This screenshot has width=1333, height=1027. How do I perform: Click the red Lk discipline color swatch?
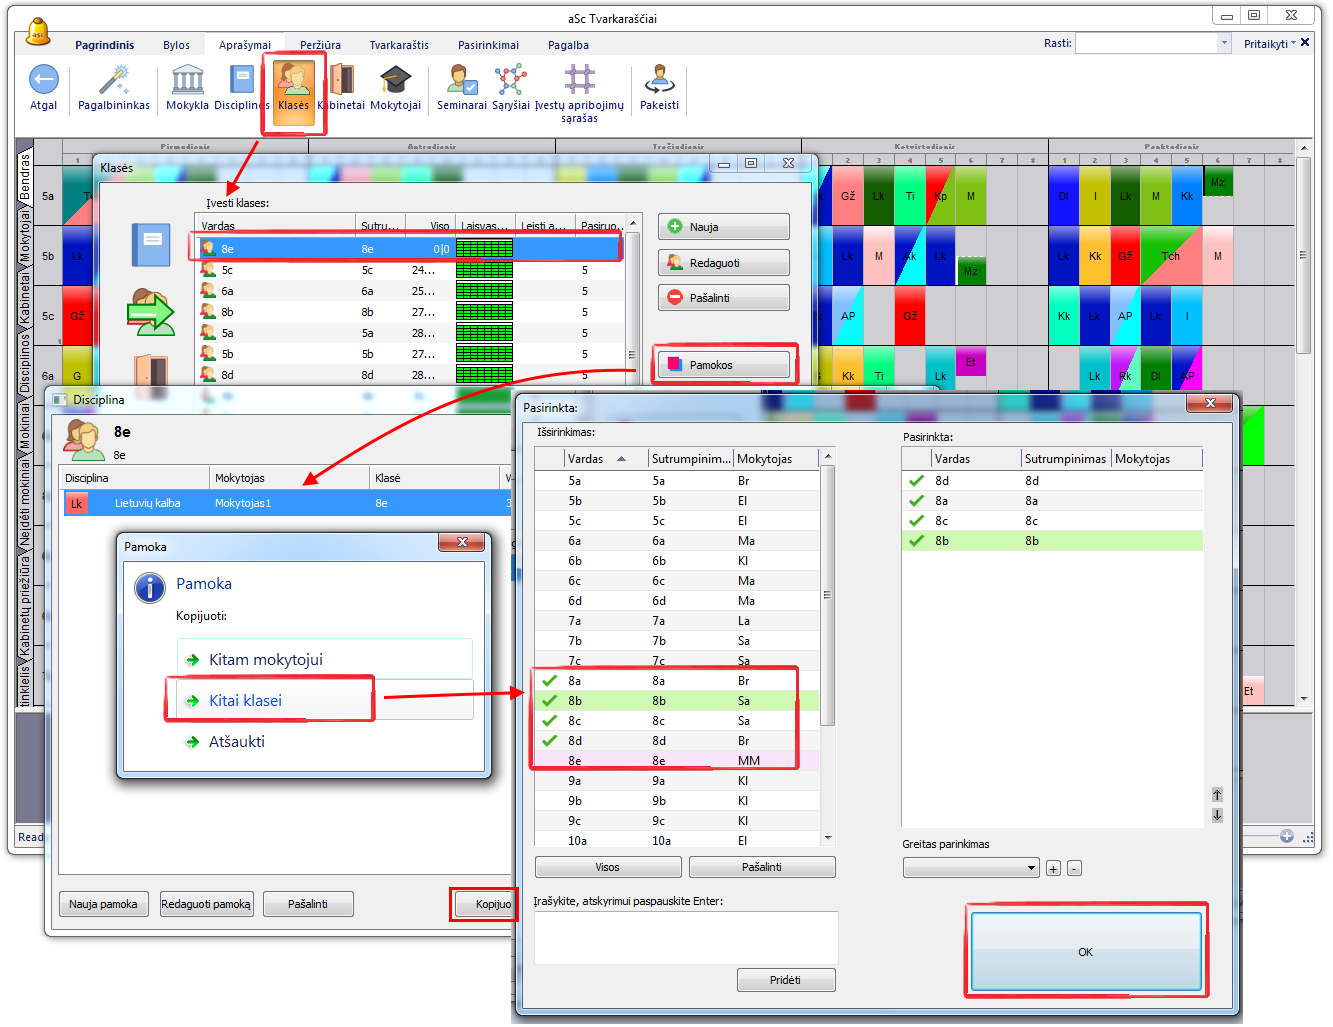tap(76, 503)
